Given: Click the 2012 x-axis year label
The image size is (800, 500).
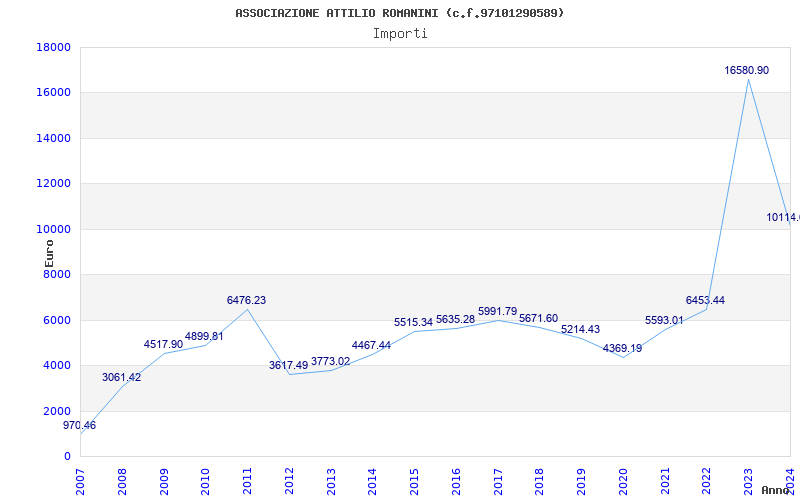Looking at the screenshot, I should (289, 482).
